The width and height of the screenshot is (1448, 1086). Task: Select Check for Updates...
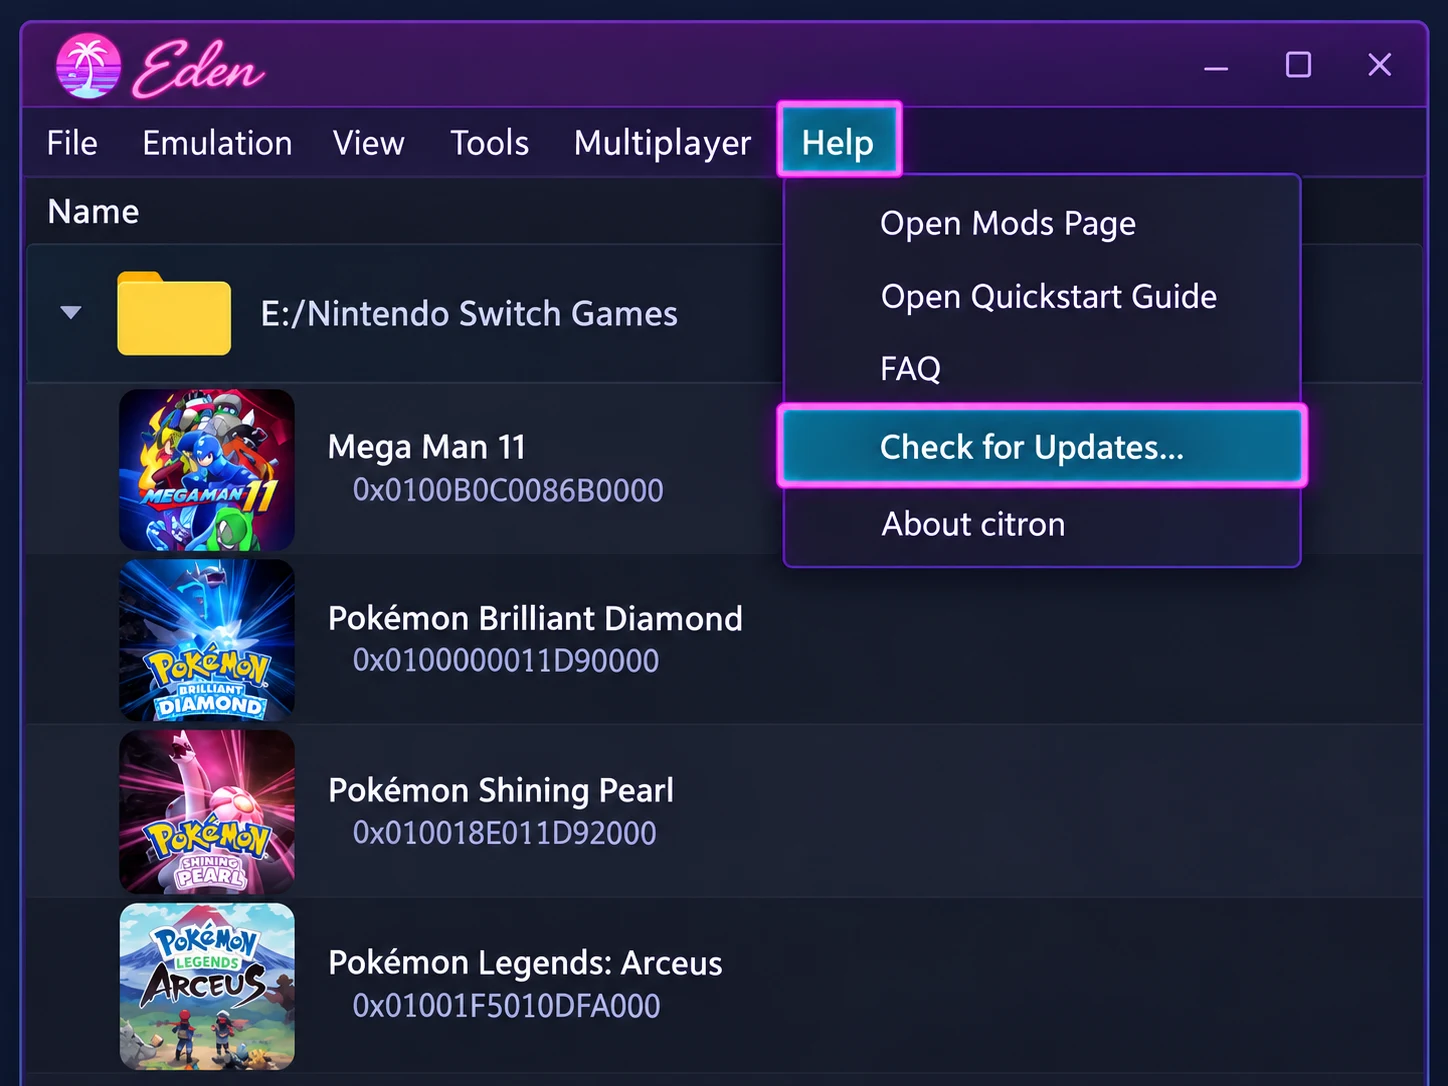[1042, 446]
